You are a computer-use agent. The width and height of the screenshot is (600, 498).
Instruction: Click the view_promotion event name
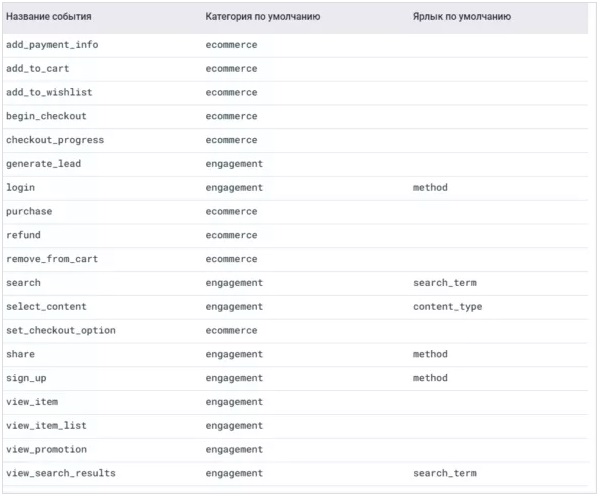[x=46, y=449]
